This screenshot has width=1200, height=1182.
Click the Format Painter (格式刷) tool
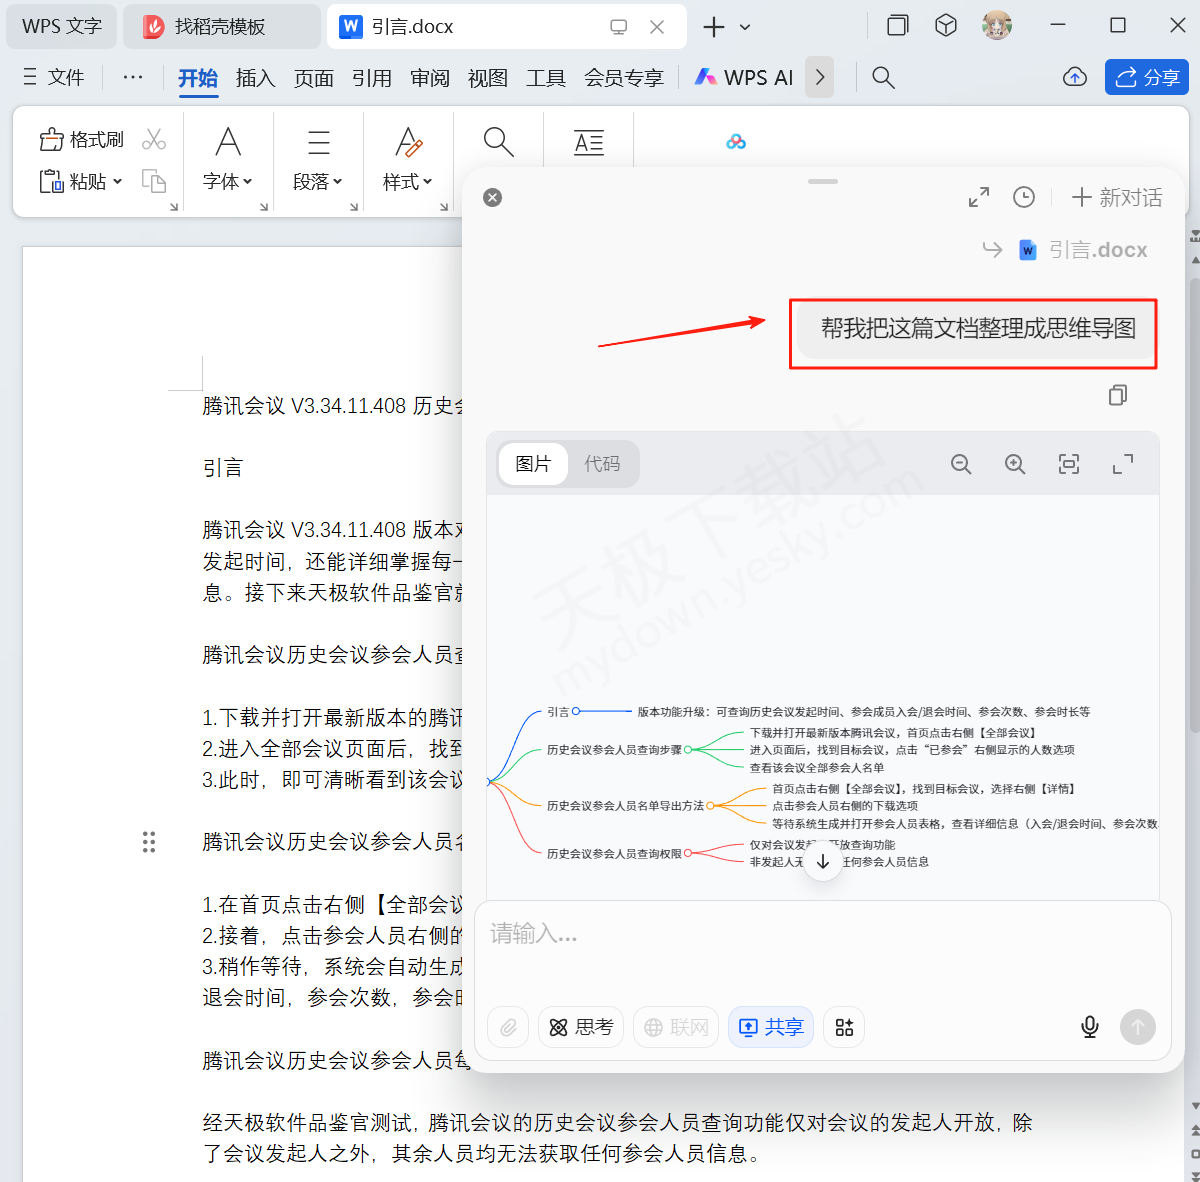tap(82, 139)
